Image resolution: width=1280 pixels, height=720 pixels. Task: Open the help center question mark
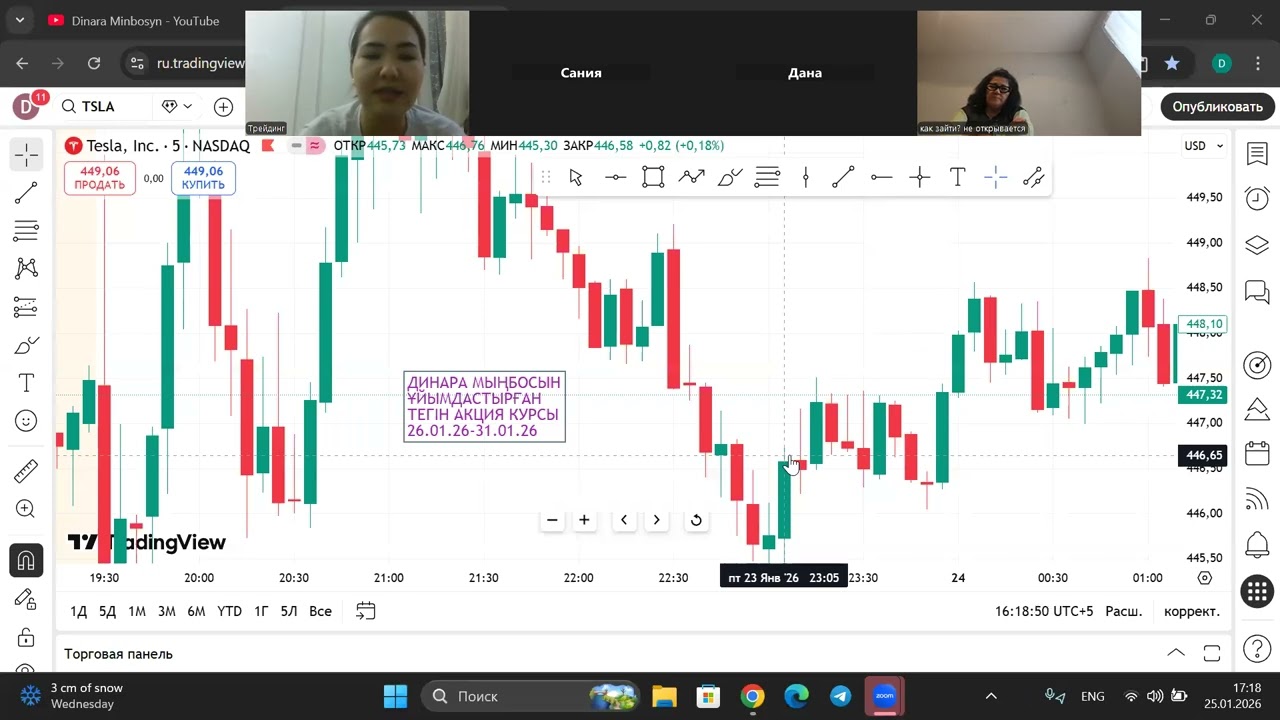point(1257,648)
